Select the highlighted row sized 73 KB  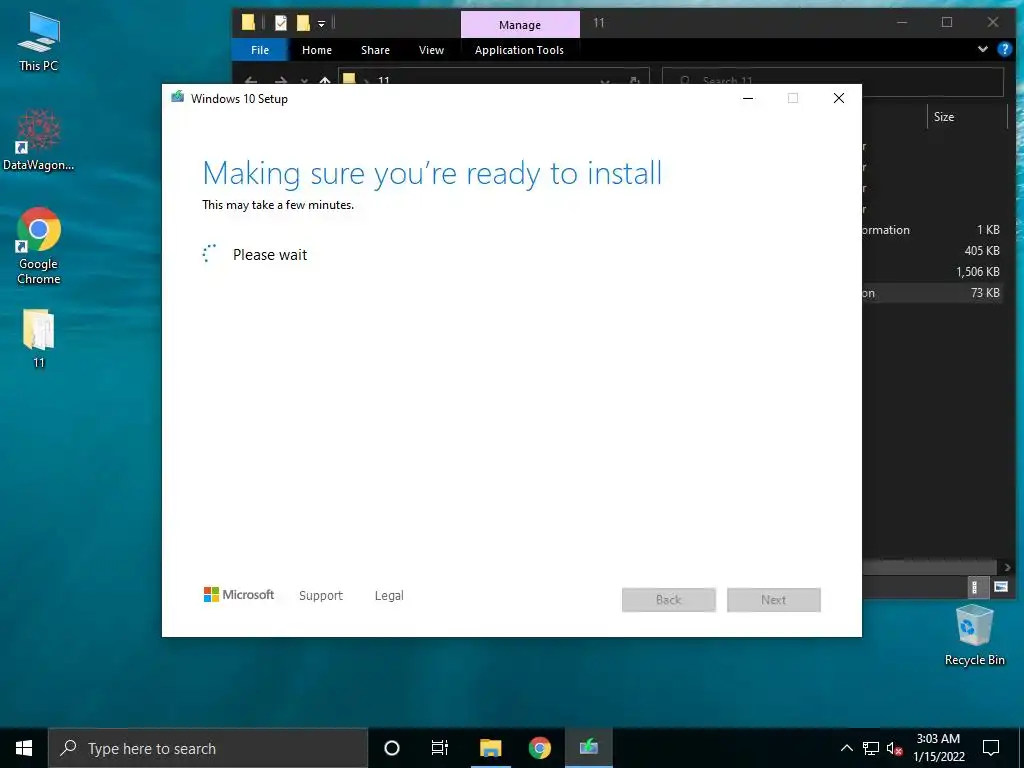pyautogui.click(x=933, y=293)
